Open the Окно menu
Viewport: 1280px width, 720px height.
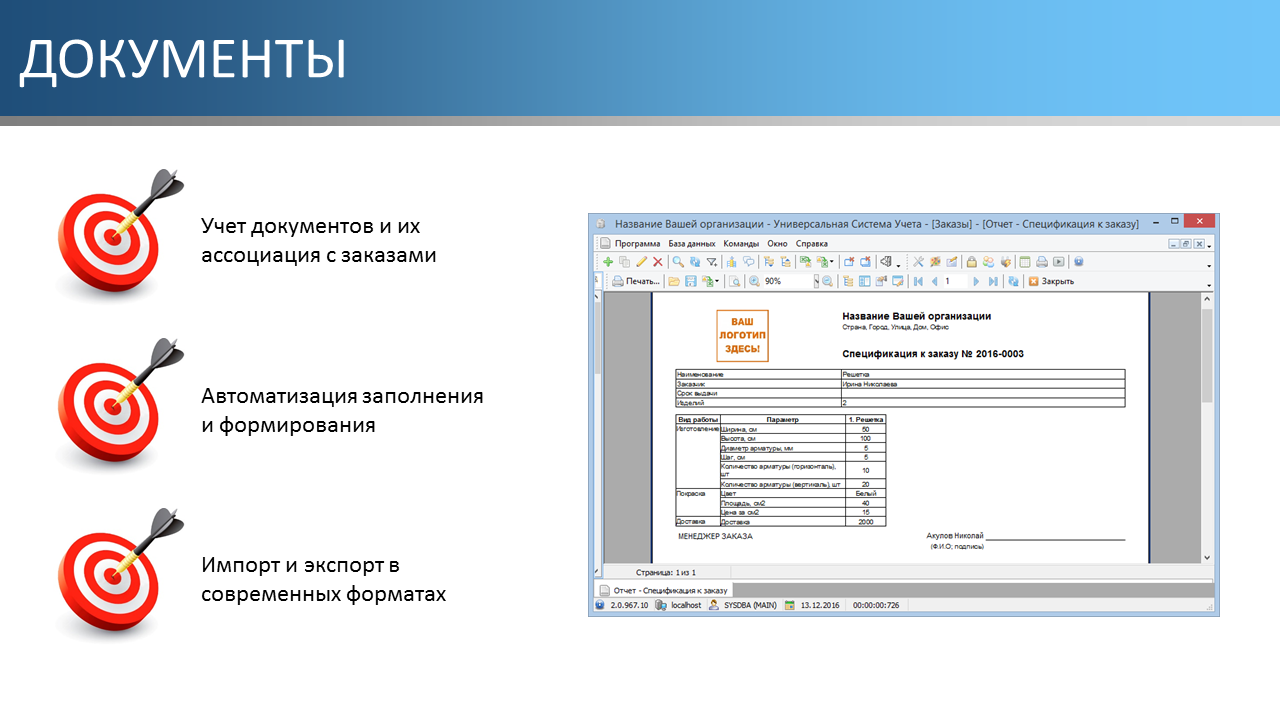point(778,243)
